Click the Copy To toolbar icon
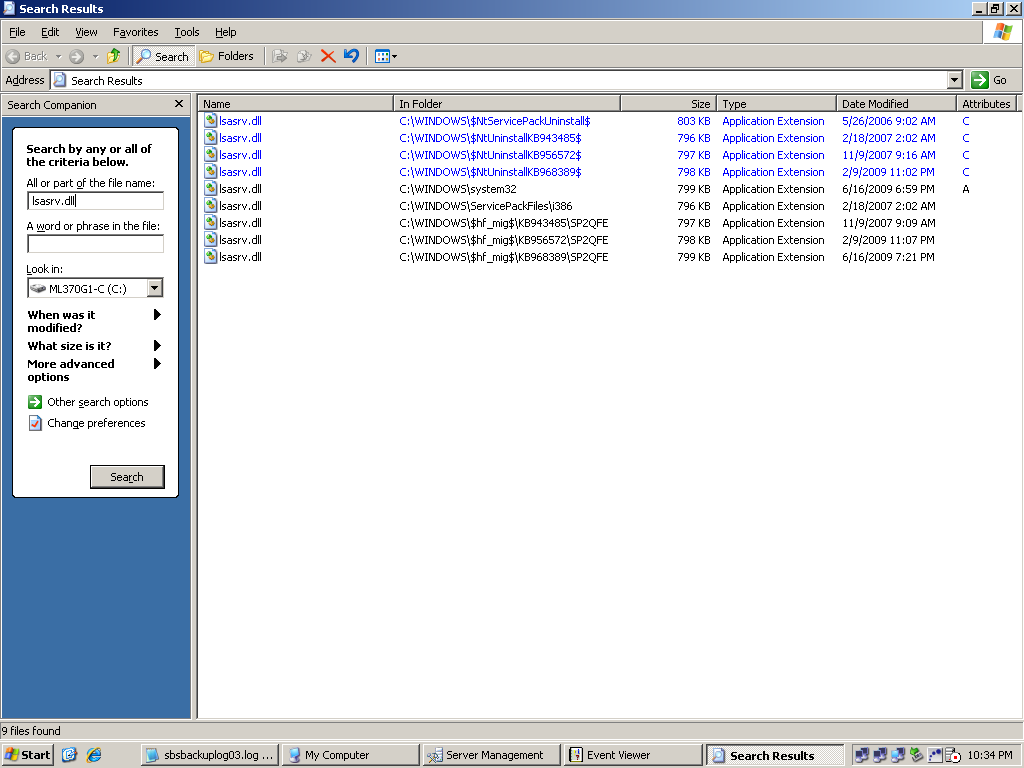 [x=304, y=56]
